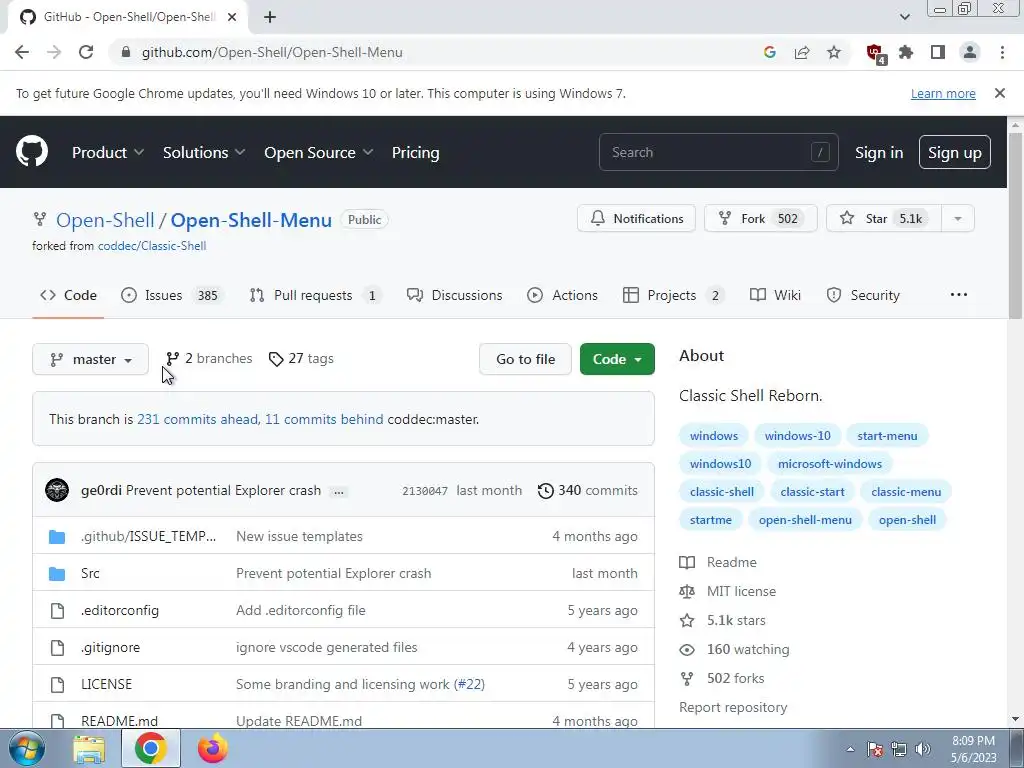Click the MIT license scale icon

pos(687,592)
